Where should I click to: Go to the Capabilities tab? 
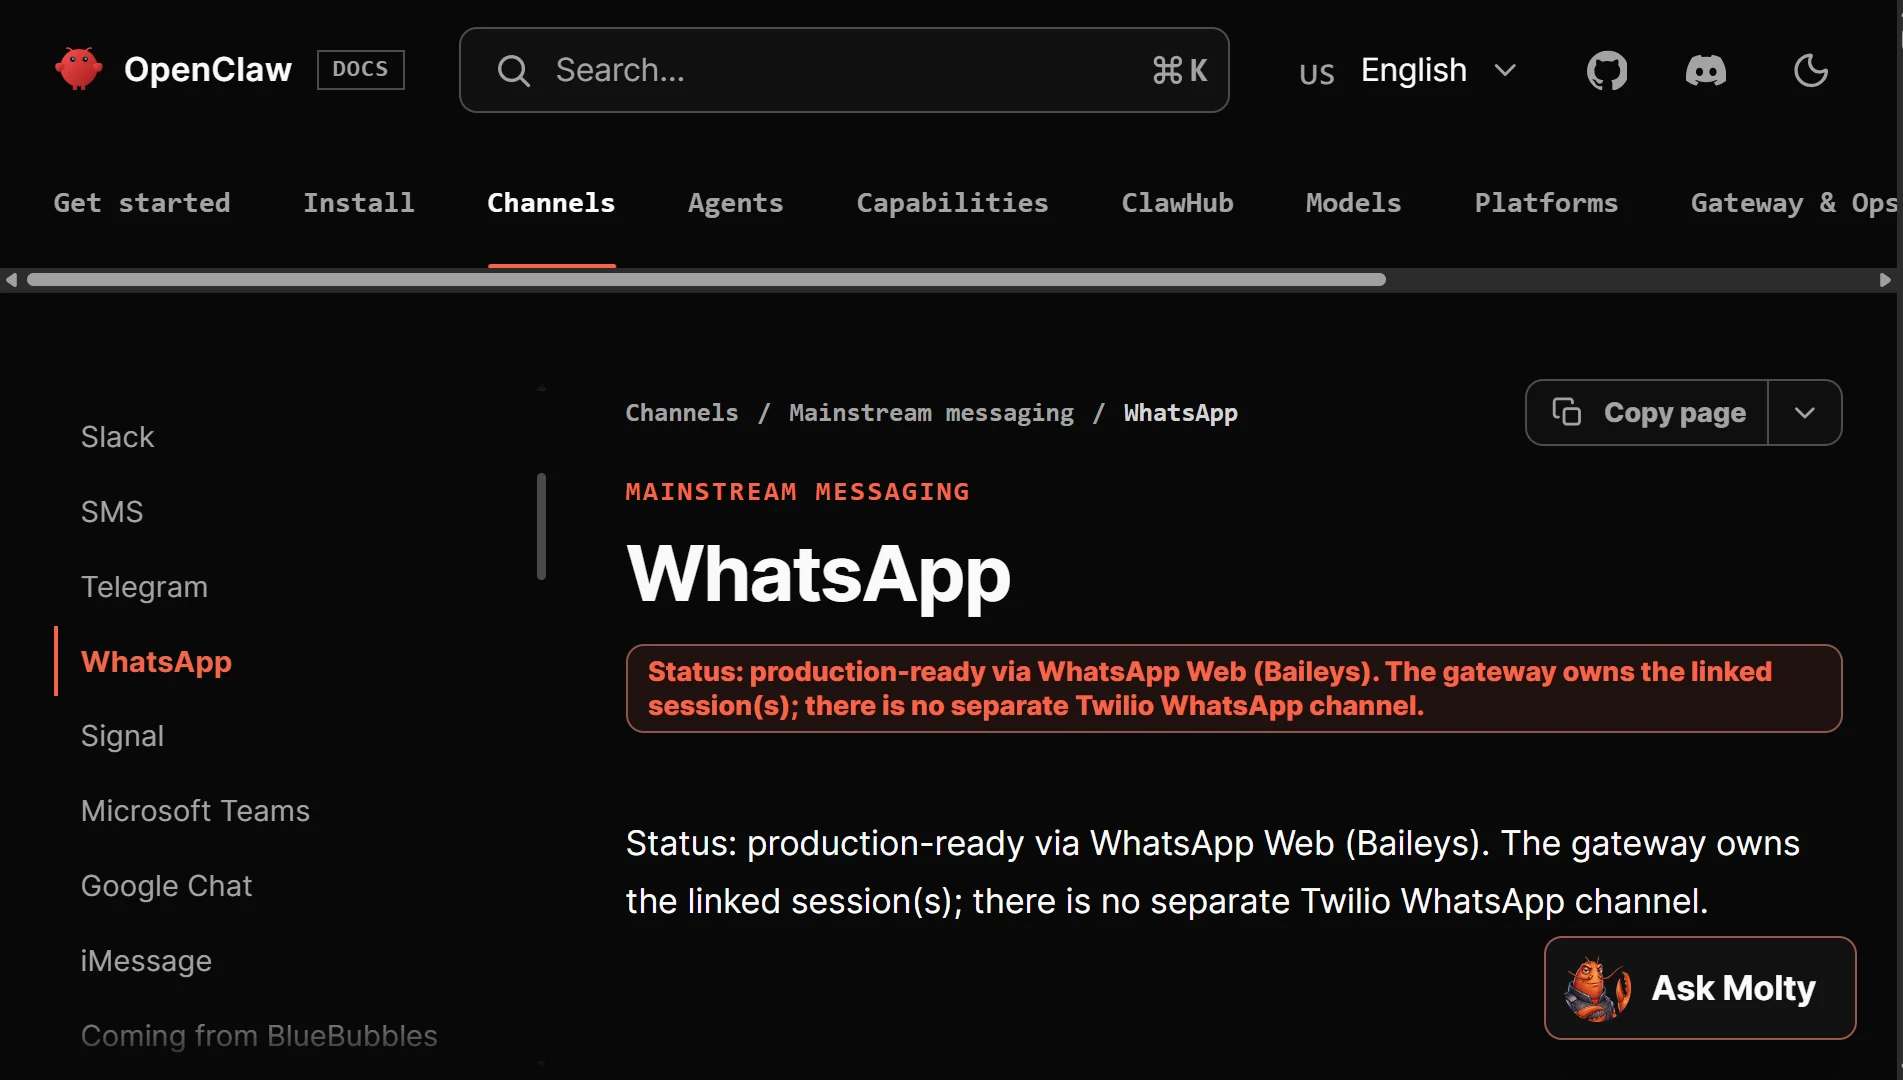pos(952,203)
